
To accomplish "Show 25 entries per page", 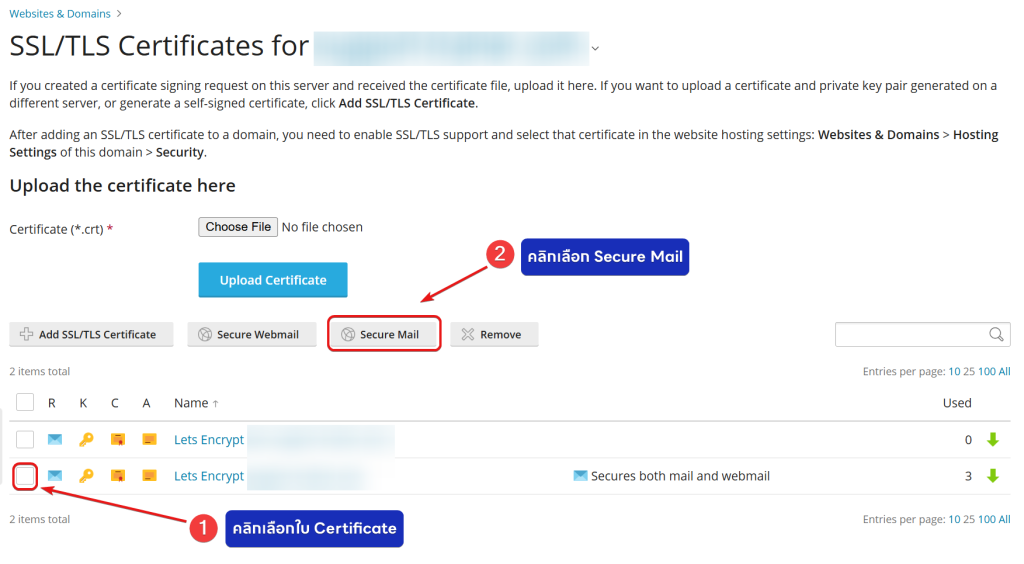I will pos(968,371).
